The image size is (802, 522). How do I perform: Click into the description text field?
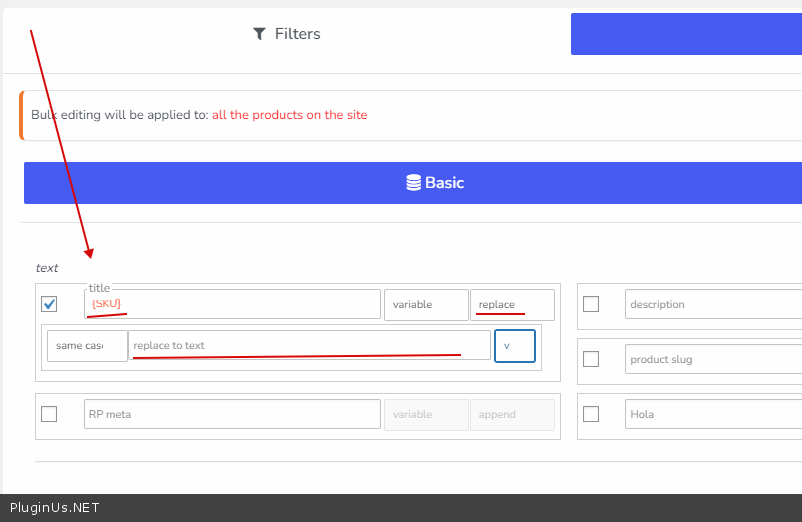pos(714,304)
